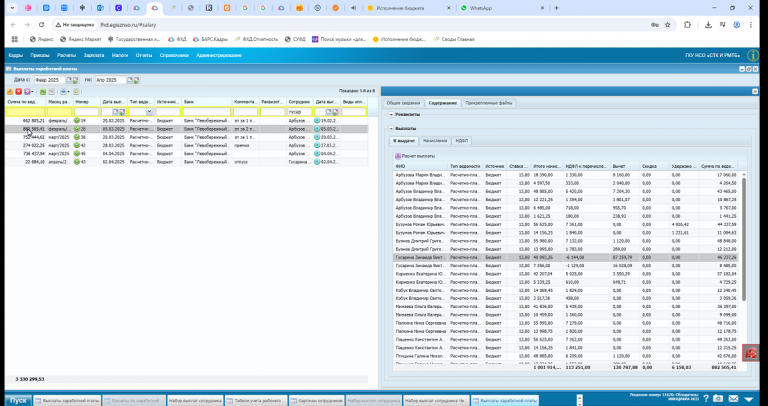Viewport: 768px width, 406px height.
Task: Click the red delete record icon
Action: click(x=19, y=92)
